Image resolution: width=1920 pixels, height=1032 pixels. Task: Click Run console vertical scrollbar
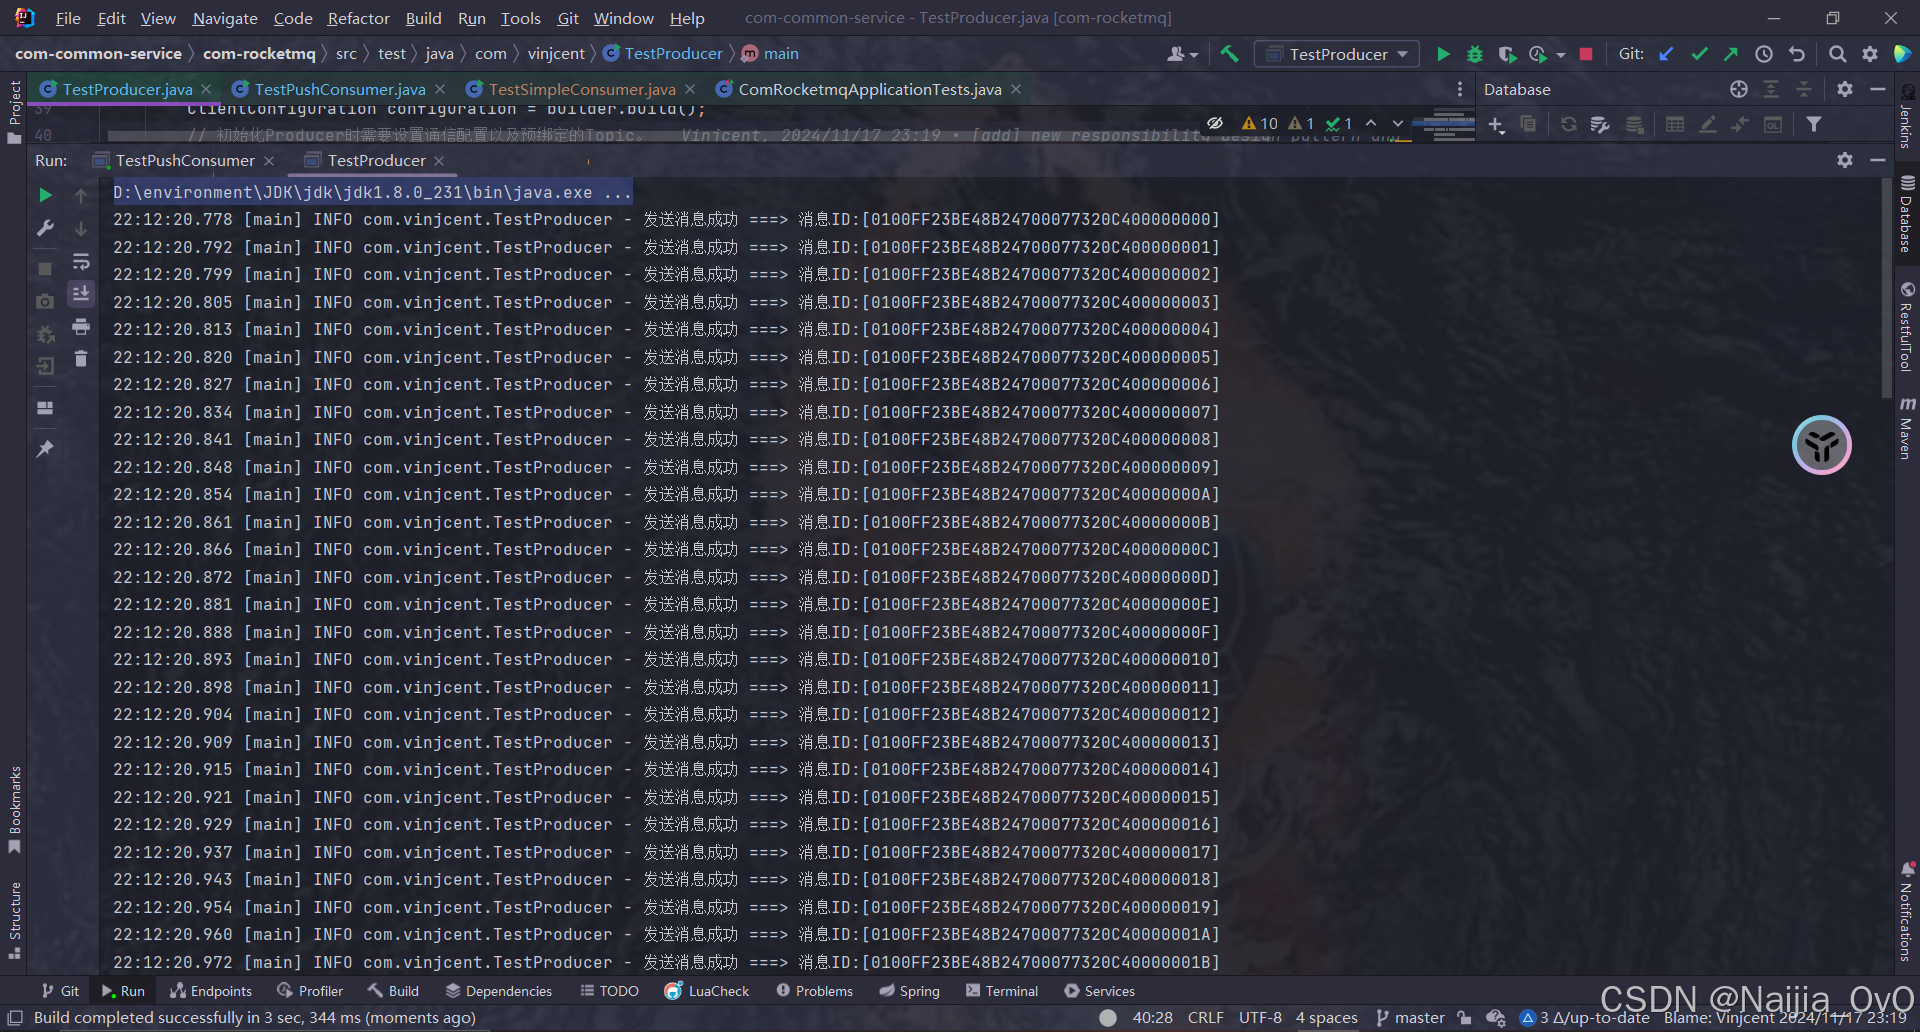[1886, 288]
